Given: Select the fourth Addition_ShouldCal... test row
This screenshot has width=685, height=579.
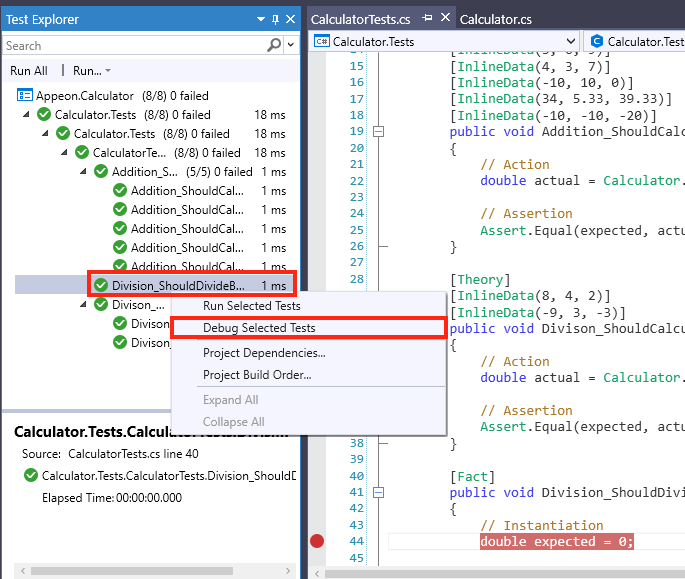Looking at the screenshot, I should click(x=200, y=248).
